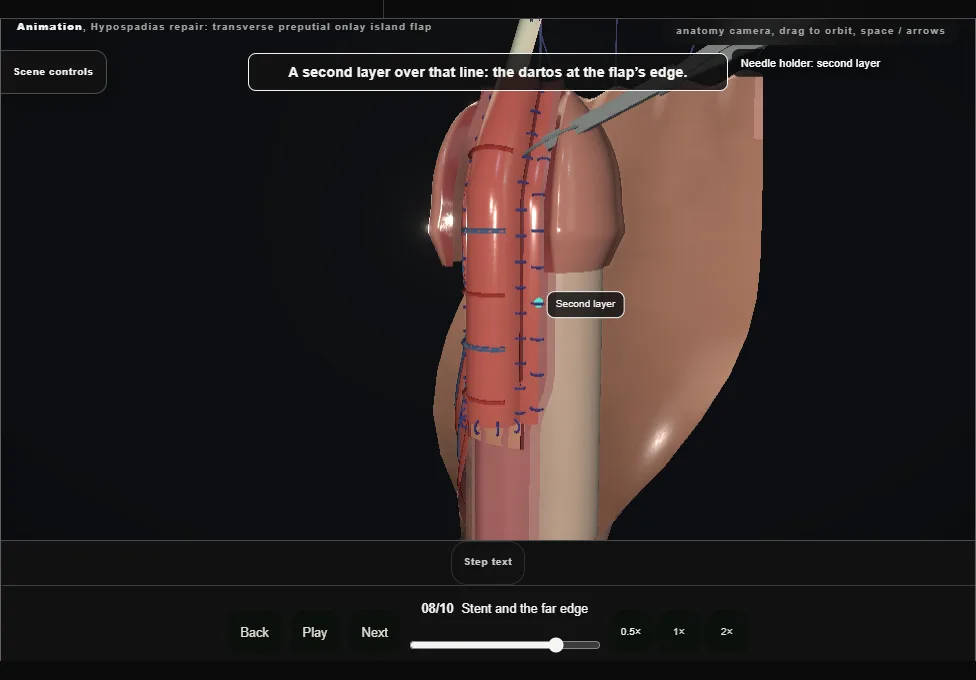Image resolution: width=976 pixels, height=680 pixels.
Task: Click the cyan marker beside Second layer
Action: [x=538, y=303]
